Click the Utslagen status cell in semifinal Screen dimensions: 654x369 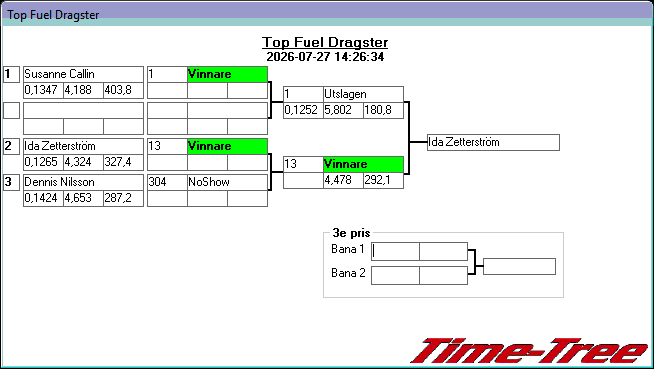(363, 94)
